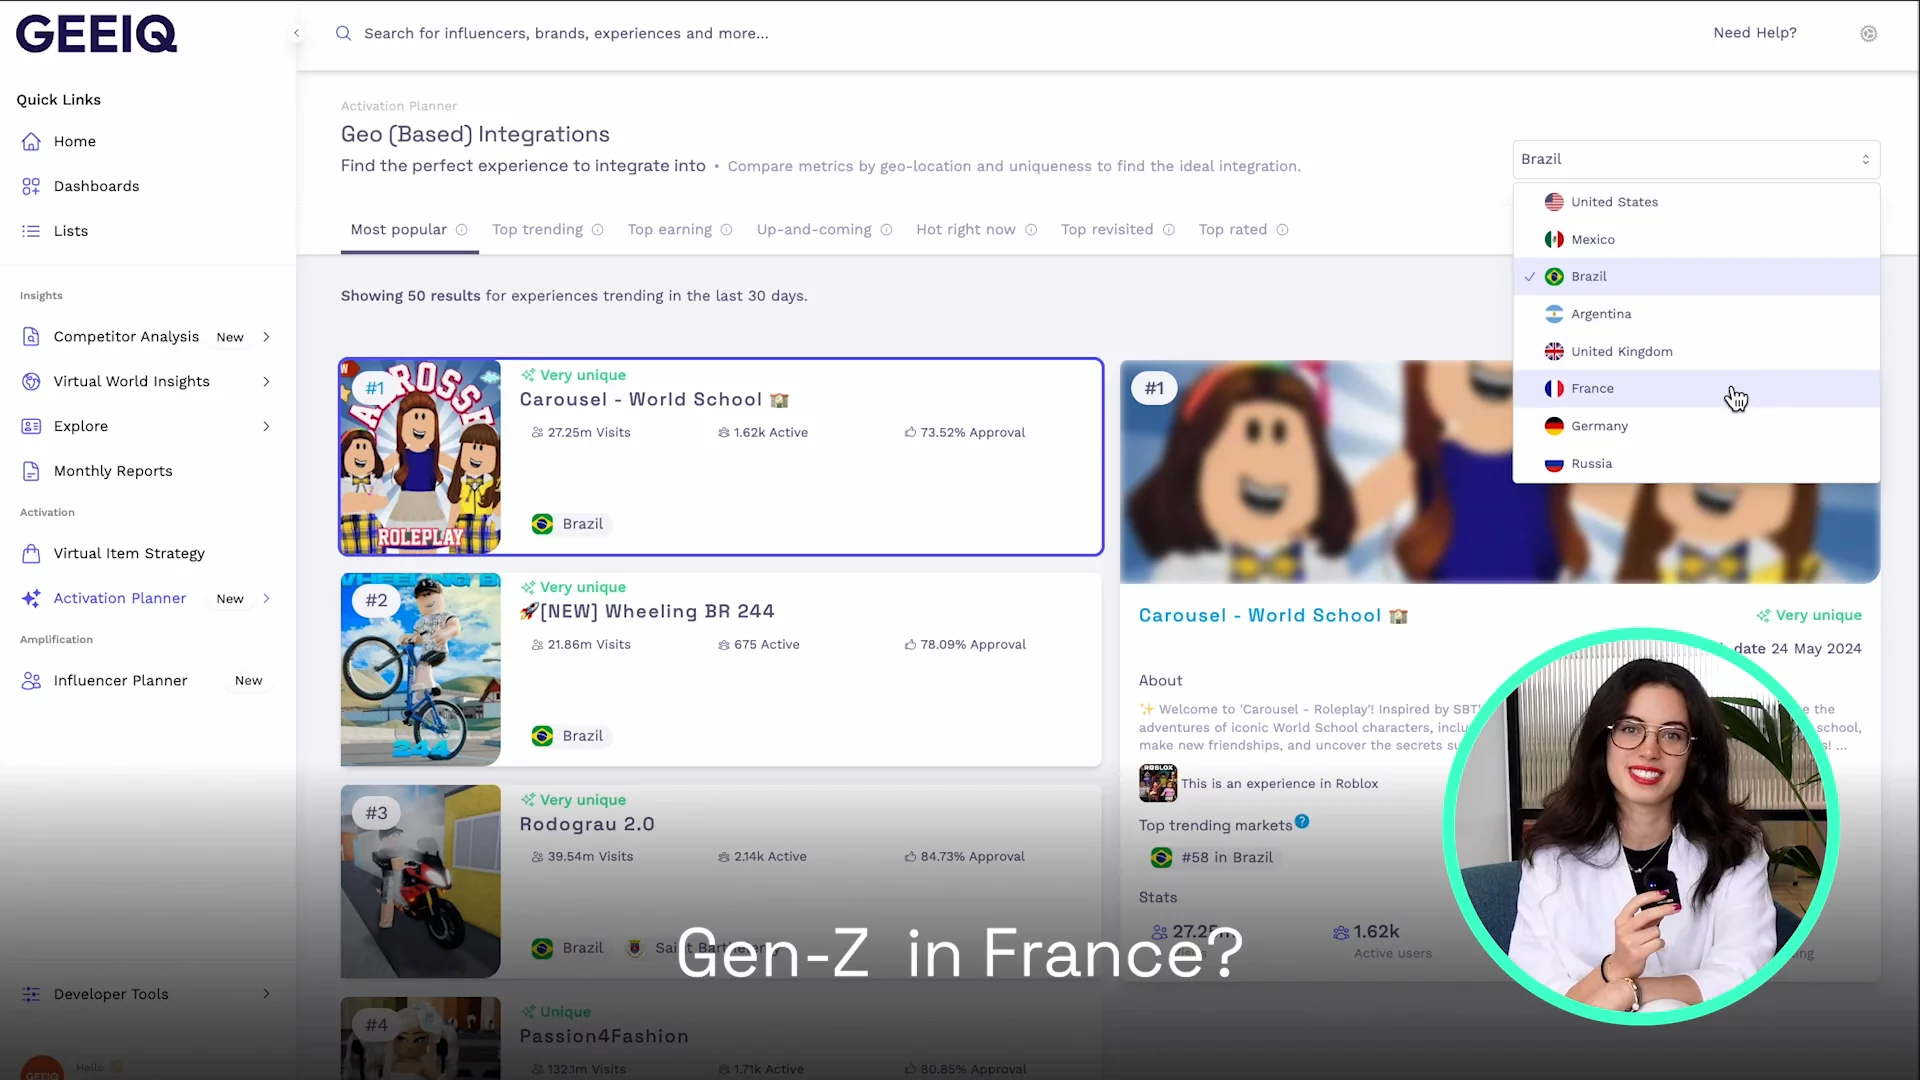Open Rodograu 2.0 experience title
The width and height of the screenshot is (1920, 1080).
(587, 825)
